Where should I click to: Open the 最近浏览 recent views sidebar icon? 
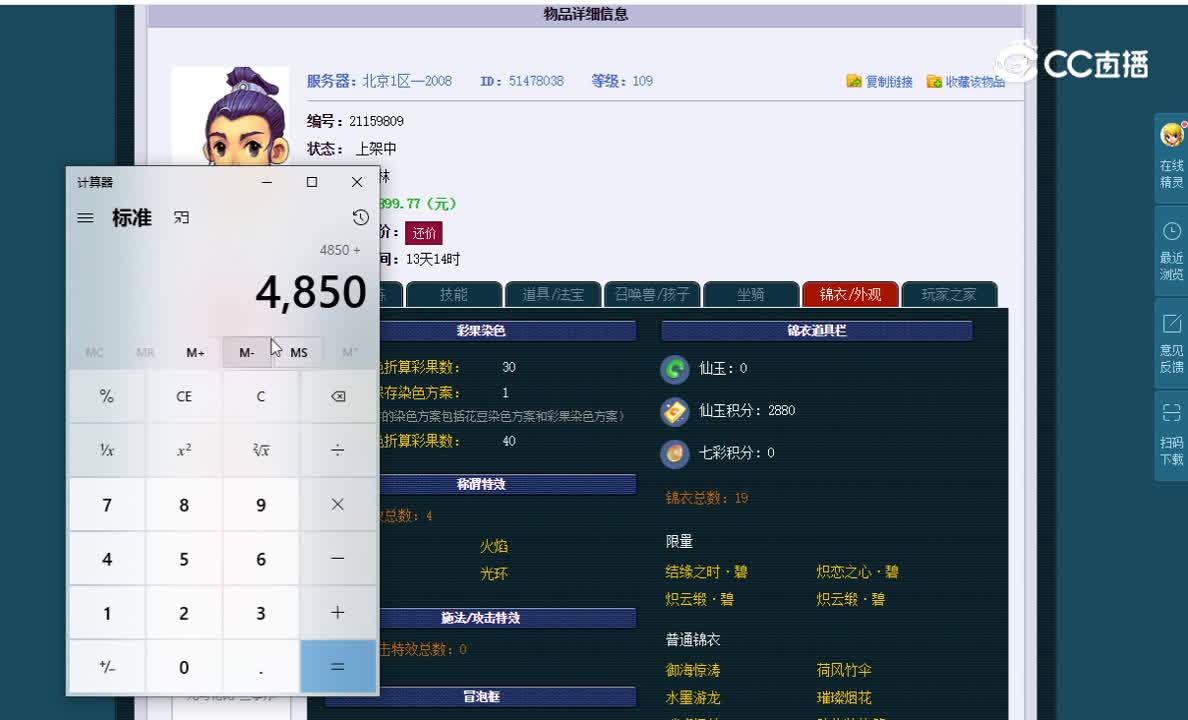coord(1171,251)
